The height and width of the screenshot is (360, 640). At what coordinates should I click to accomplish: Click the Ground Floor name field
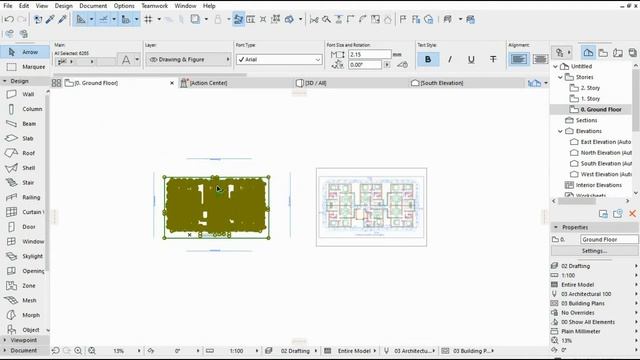(609, 240)
